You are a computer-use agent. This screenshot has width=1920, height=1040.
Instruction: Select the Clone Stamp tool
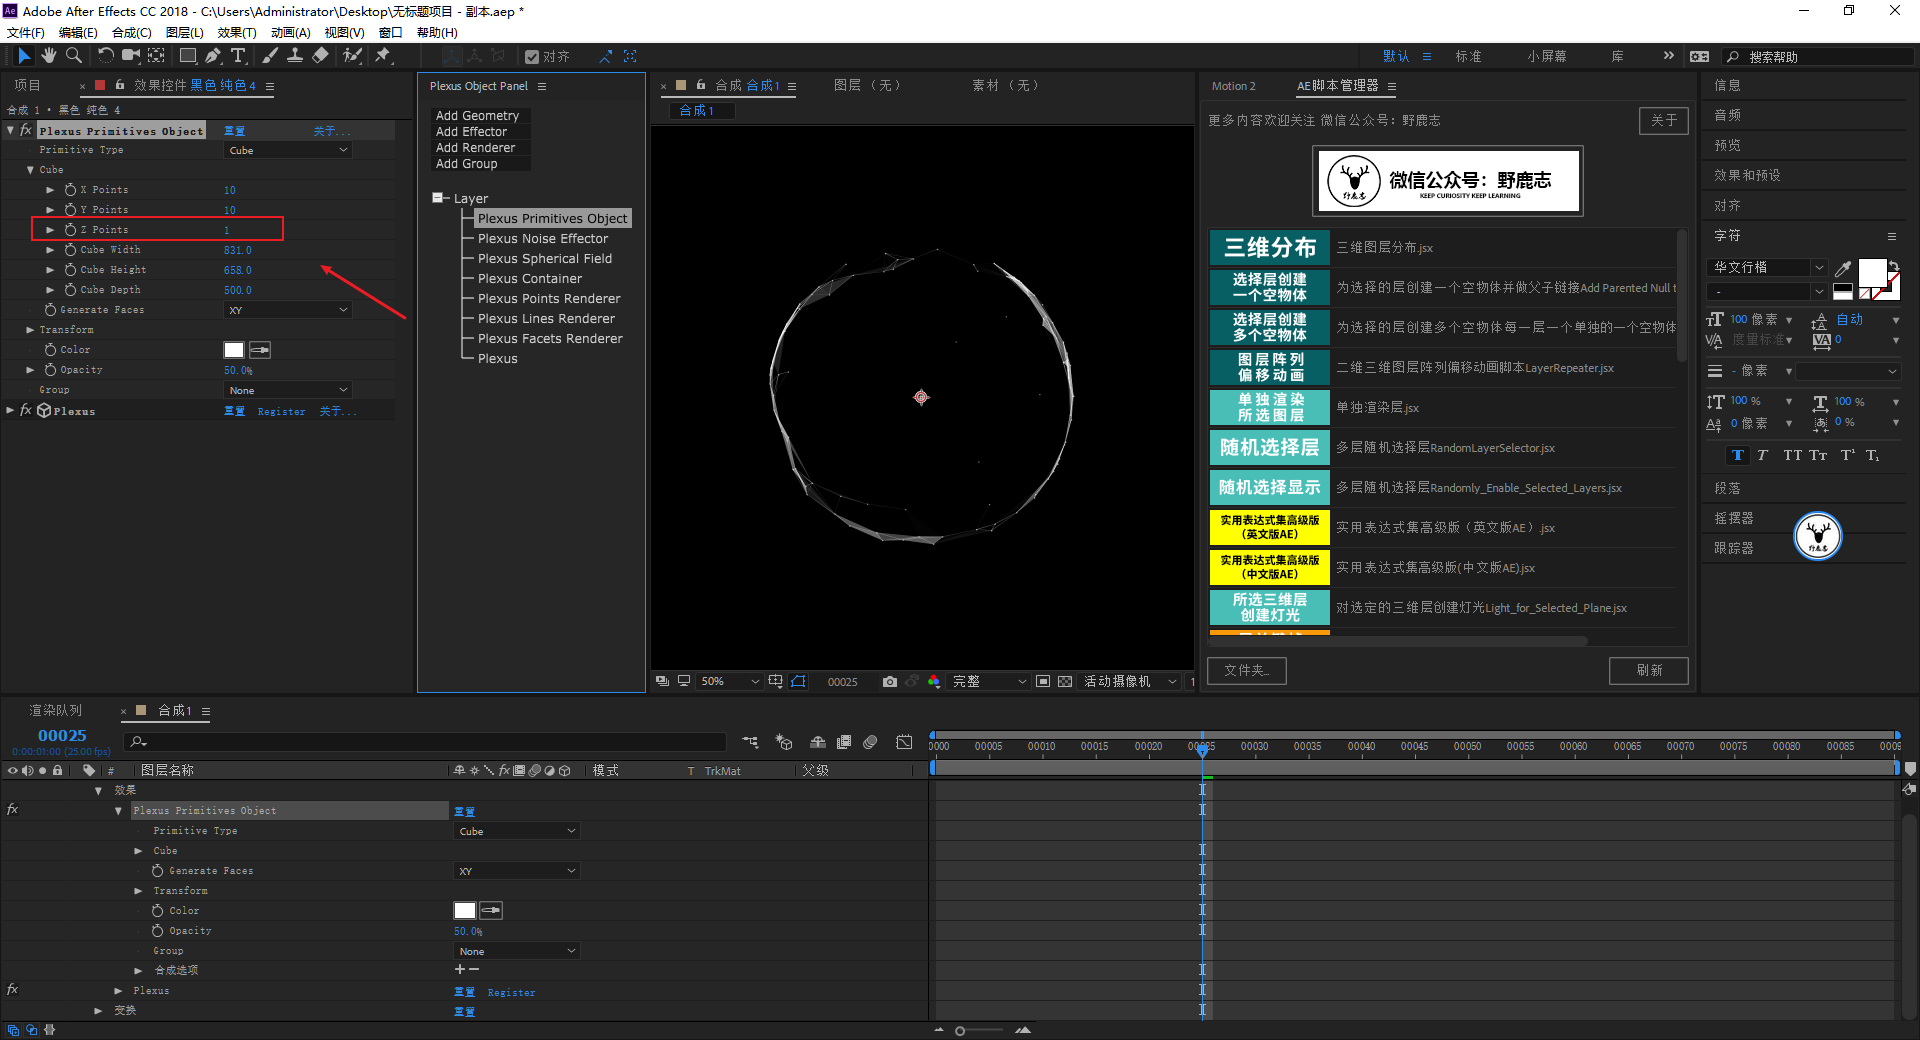[x=295, y=56]
